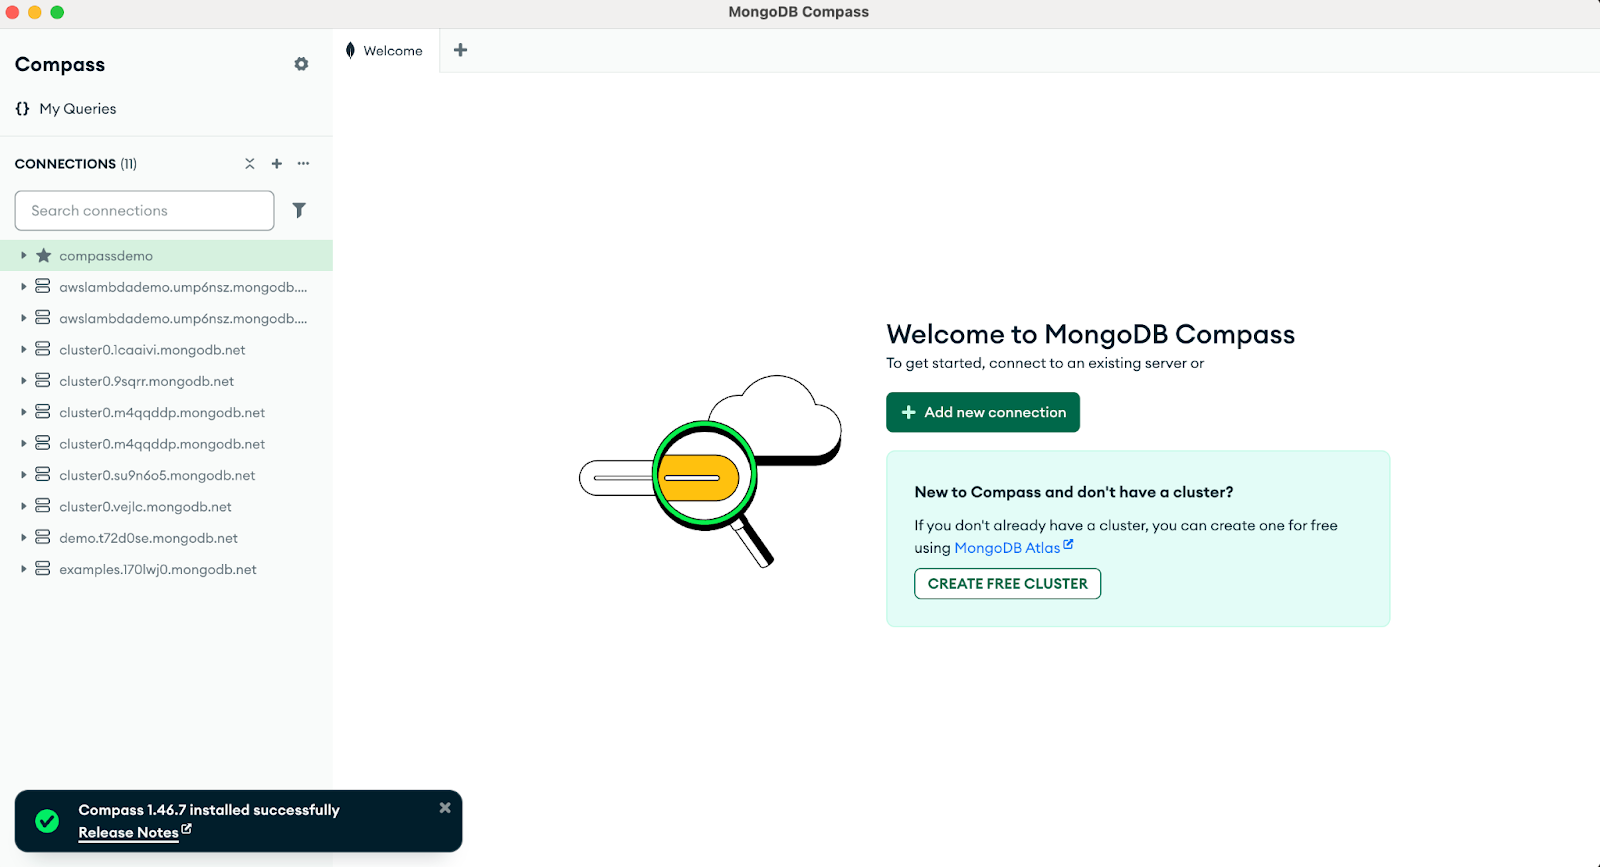The height and width of the screenshot is (867, 1600).
Task: Collapse all connections in sidebar
Action: coord(250,164)
